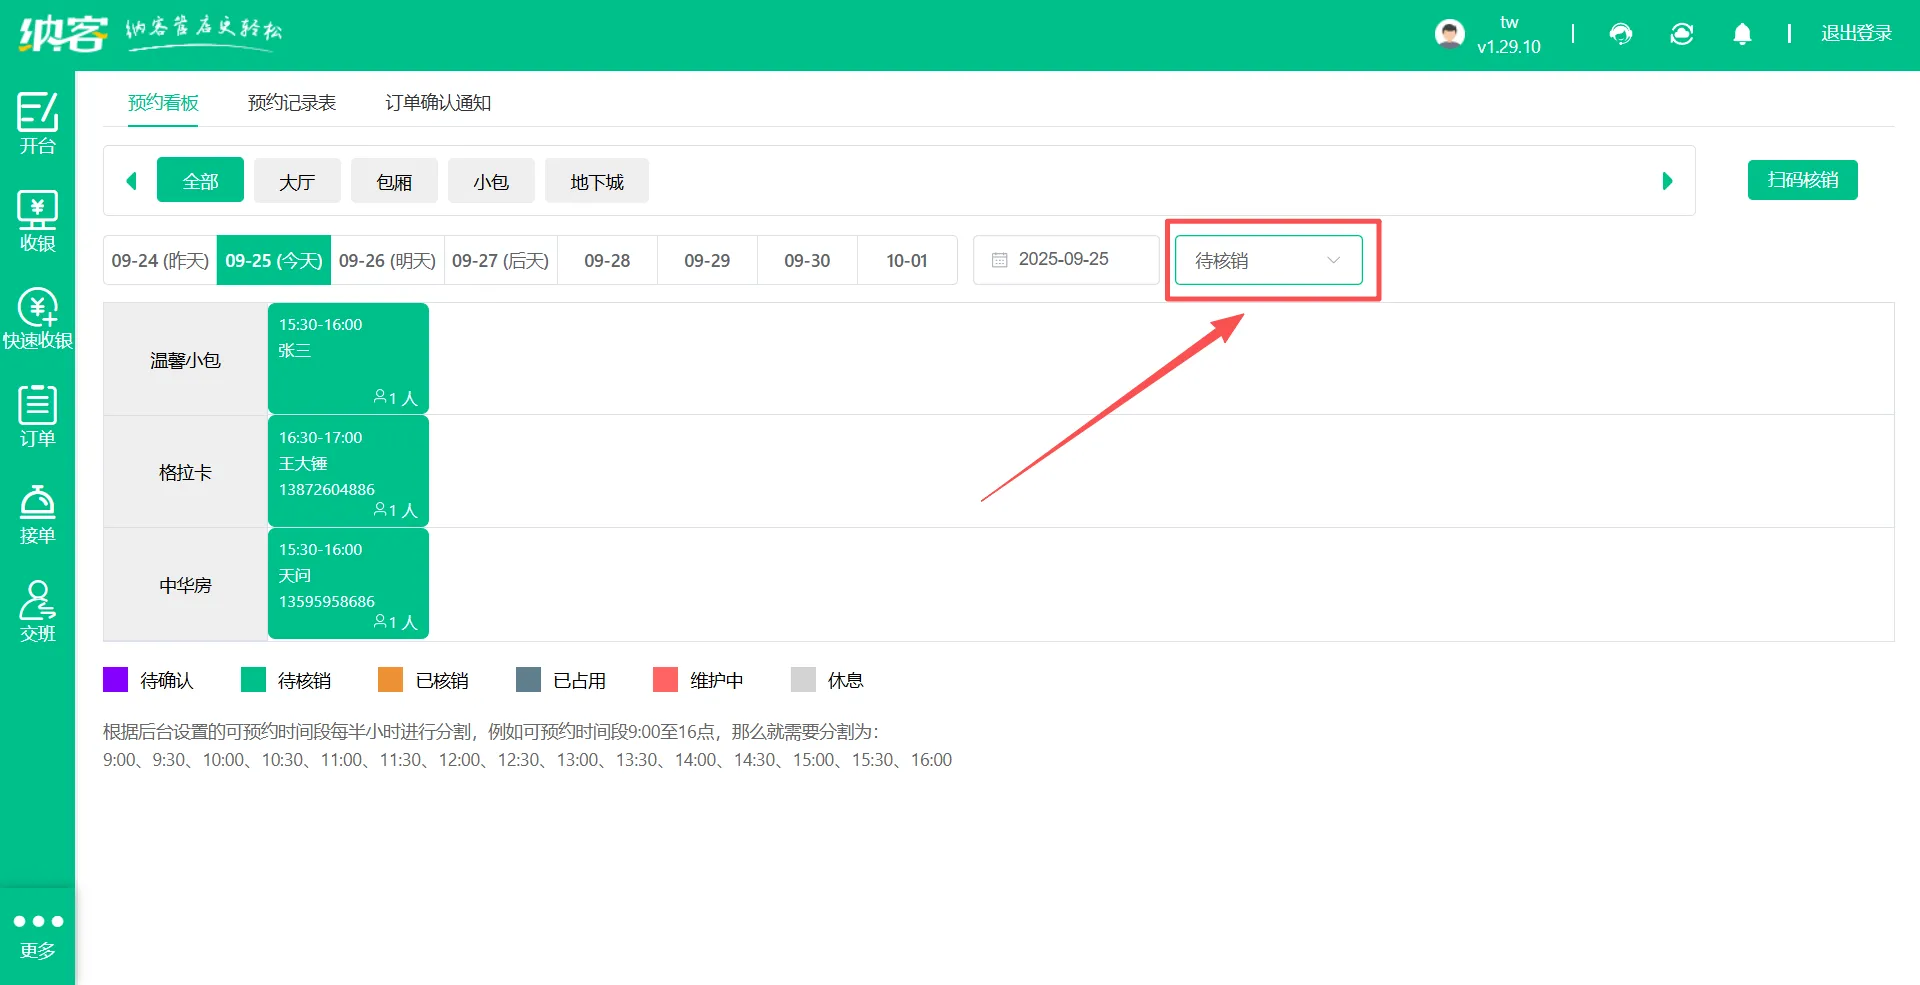Open the 待核销 status dropdown
Viewport: 1920px width, 985px height.
(1268, 260)
